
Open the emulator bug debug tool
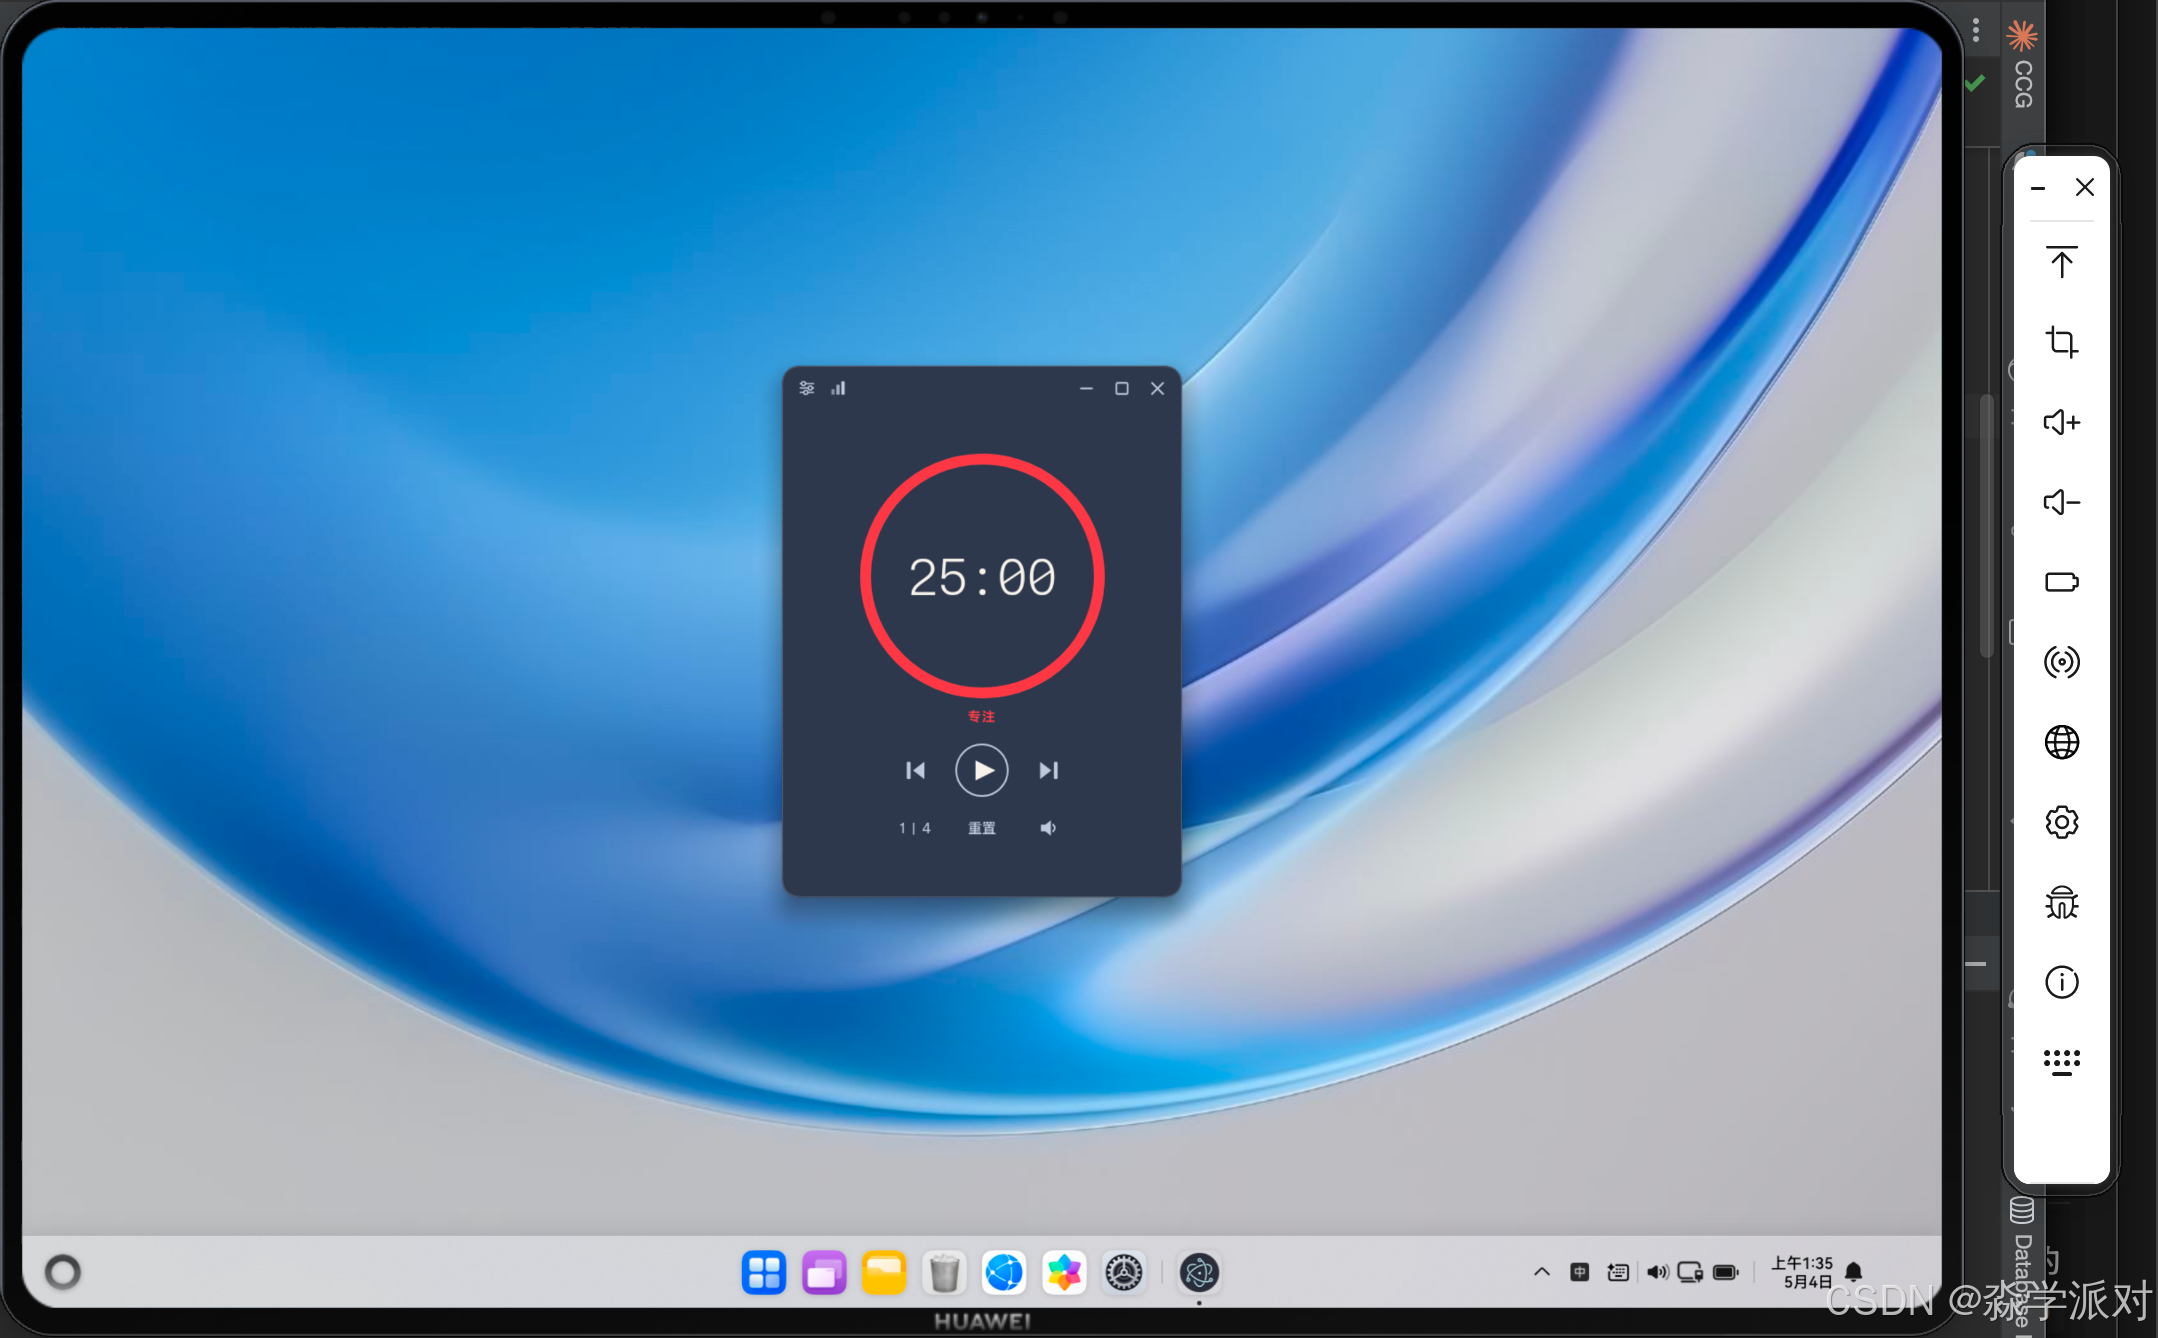pos(2061,902)
